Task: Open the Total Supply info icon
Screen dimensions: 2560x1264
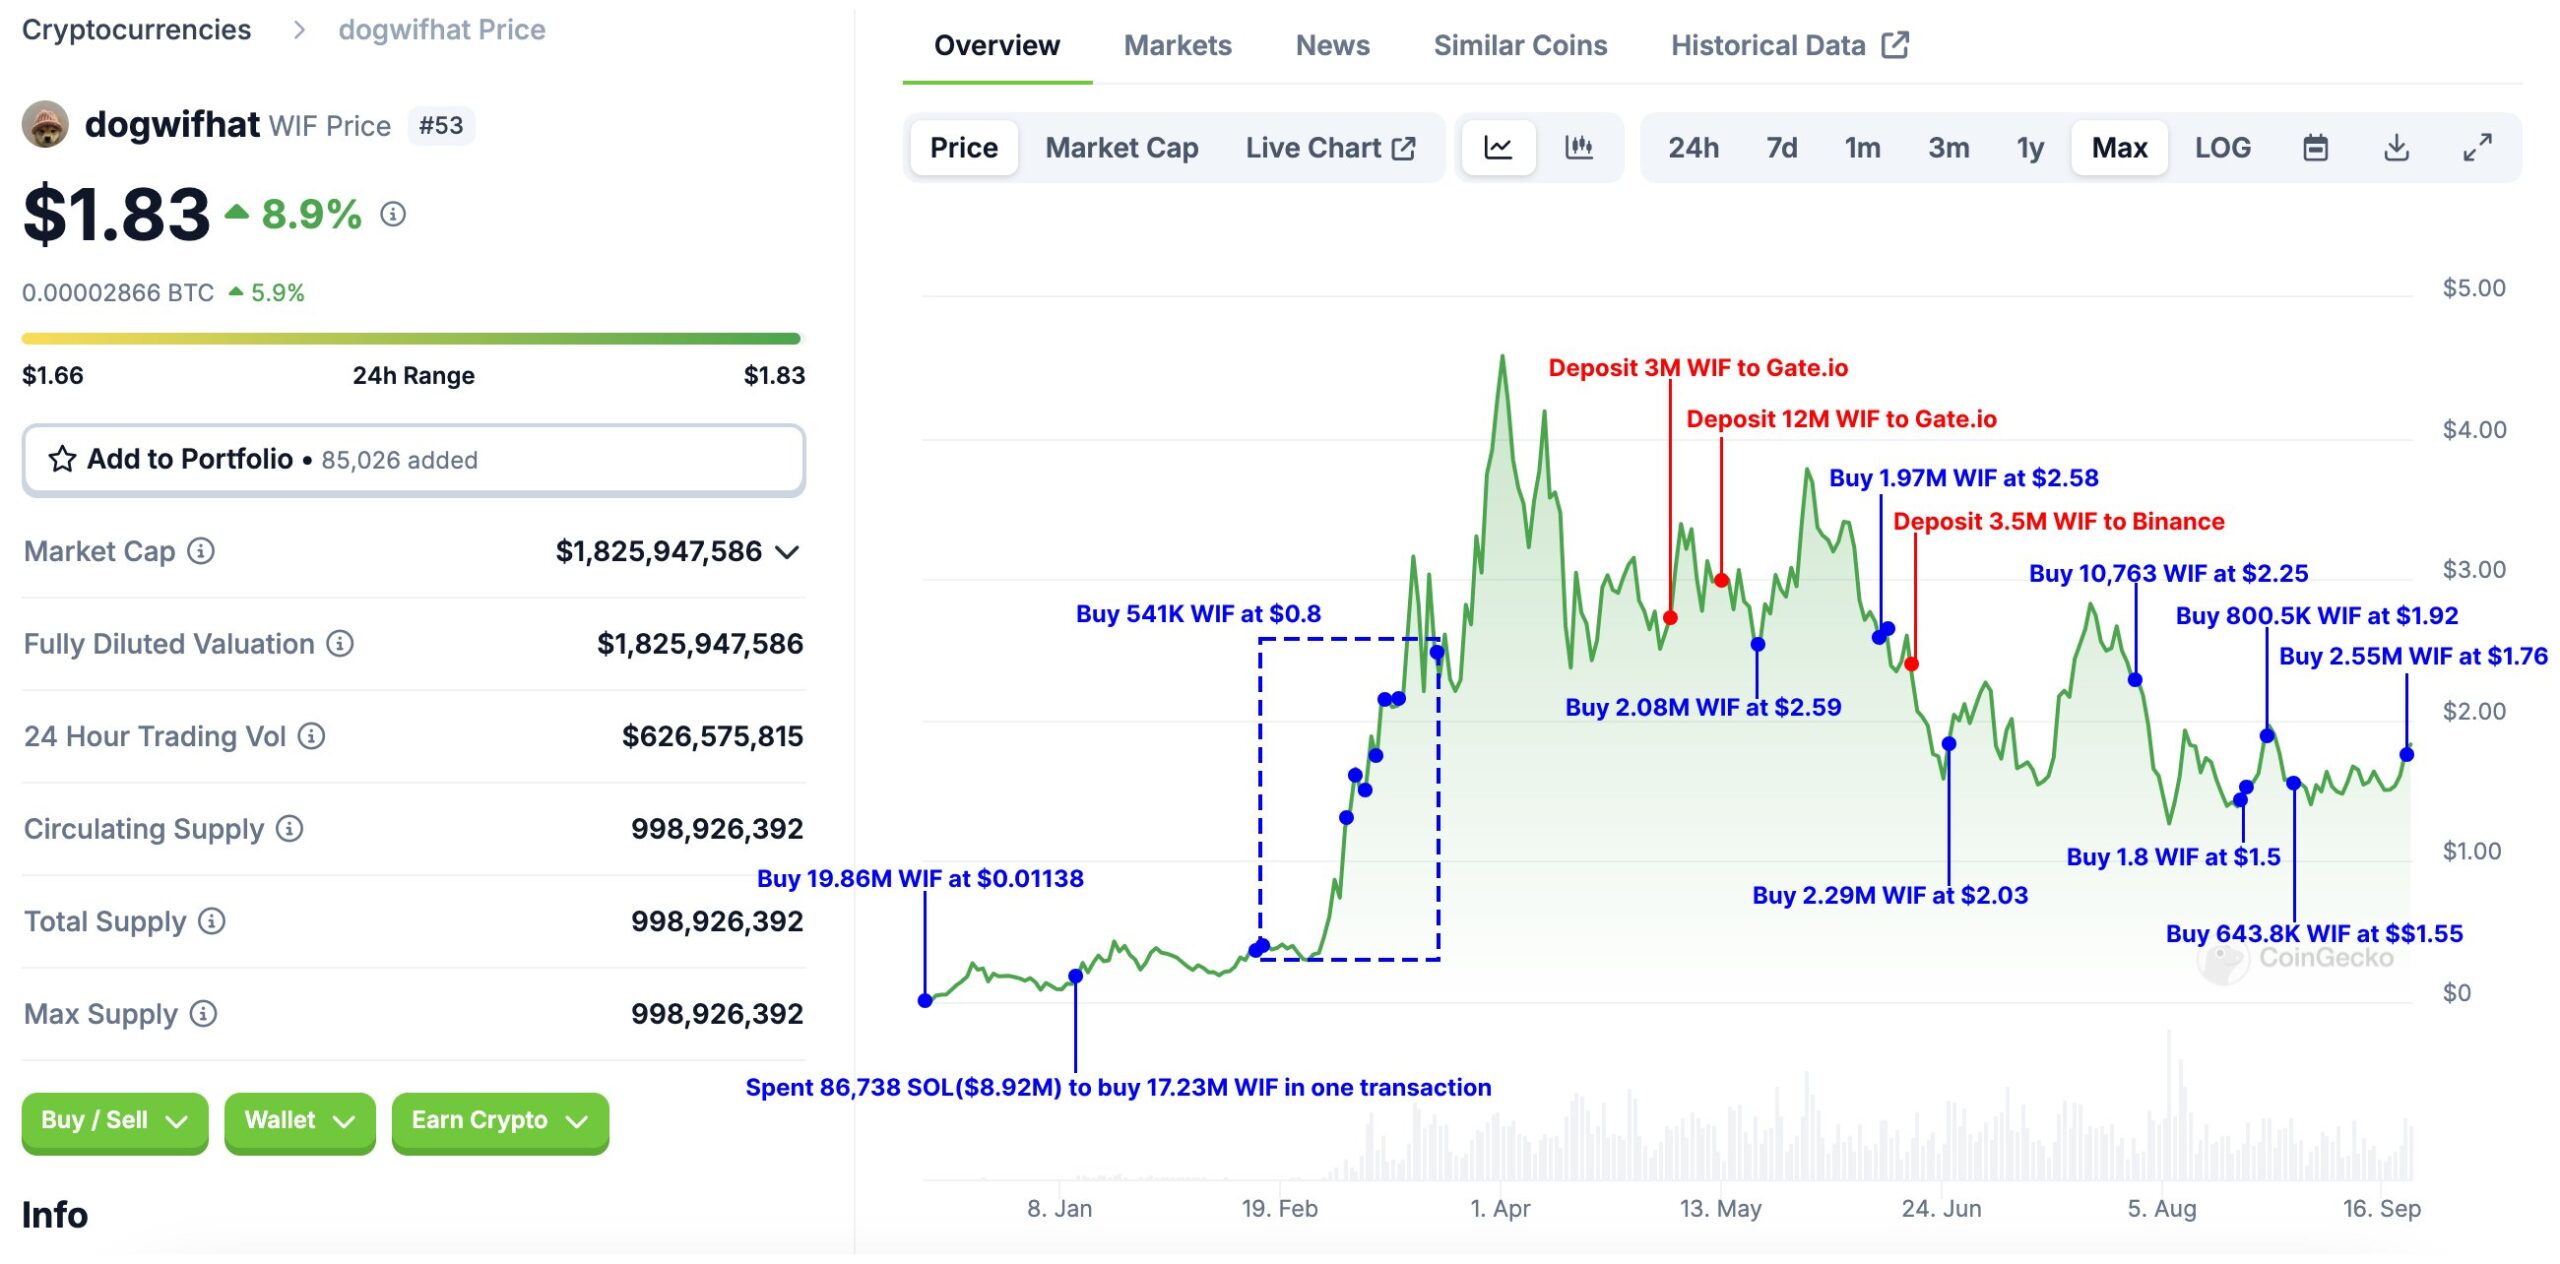Action: click(x=211, y=921)
